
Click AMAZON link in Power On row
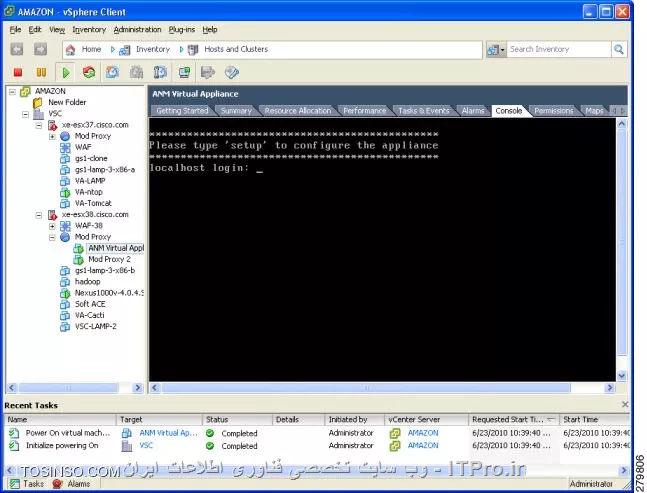tap(423, 433)
